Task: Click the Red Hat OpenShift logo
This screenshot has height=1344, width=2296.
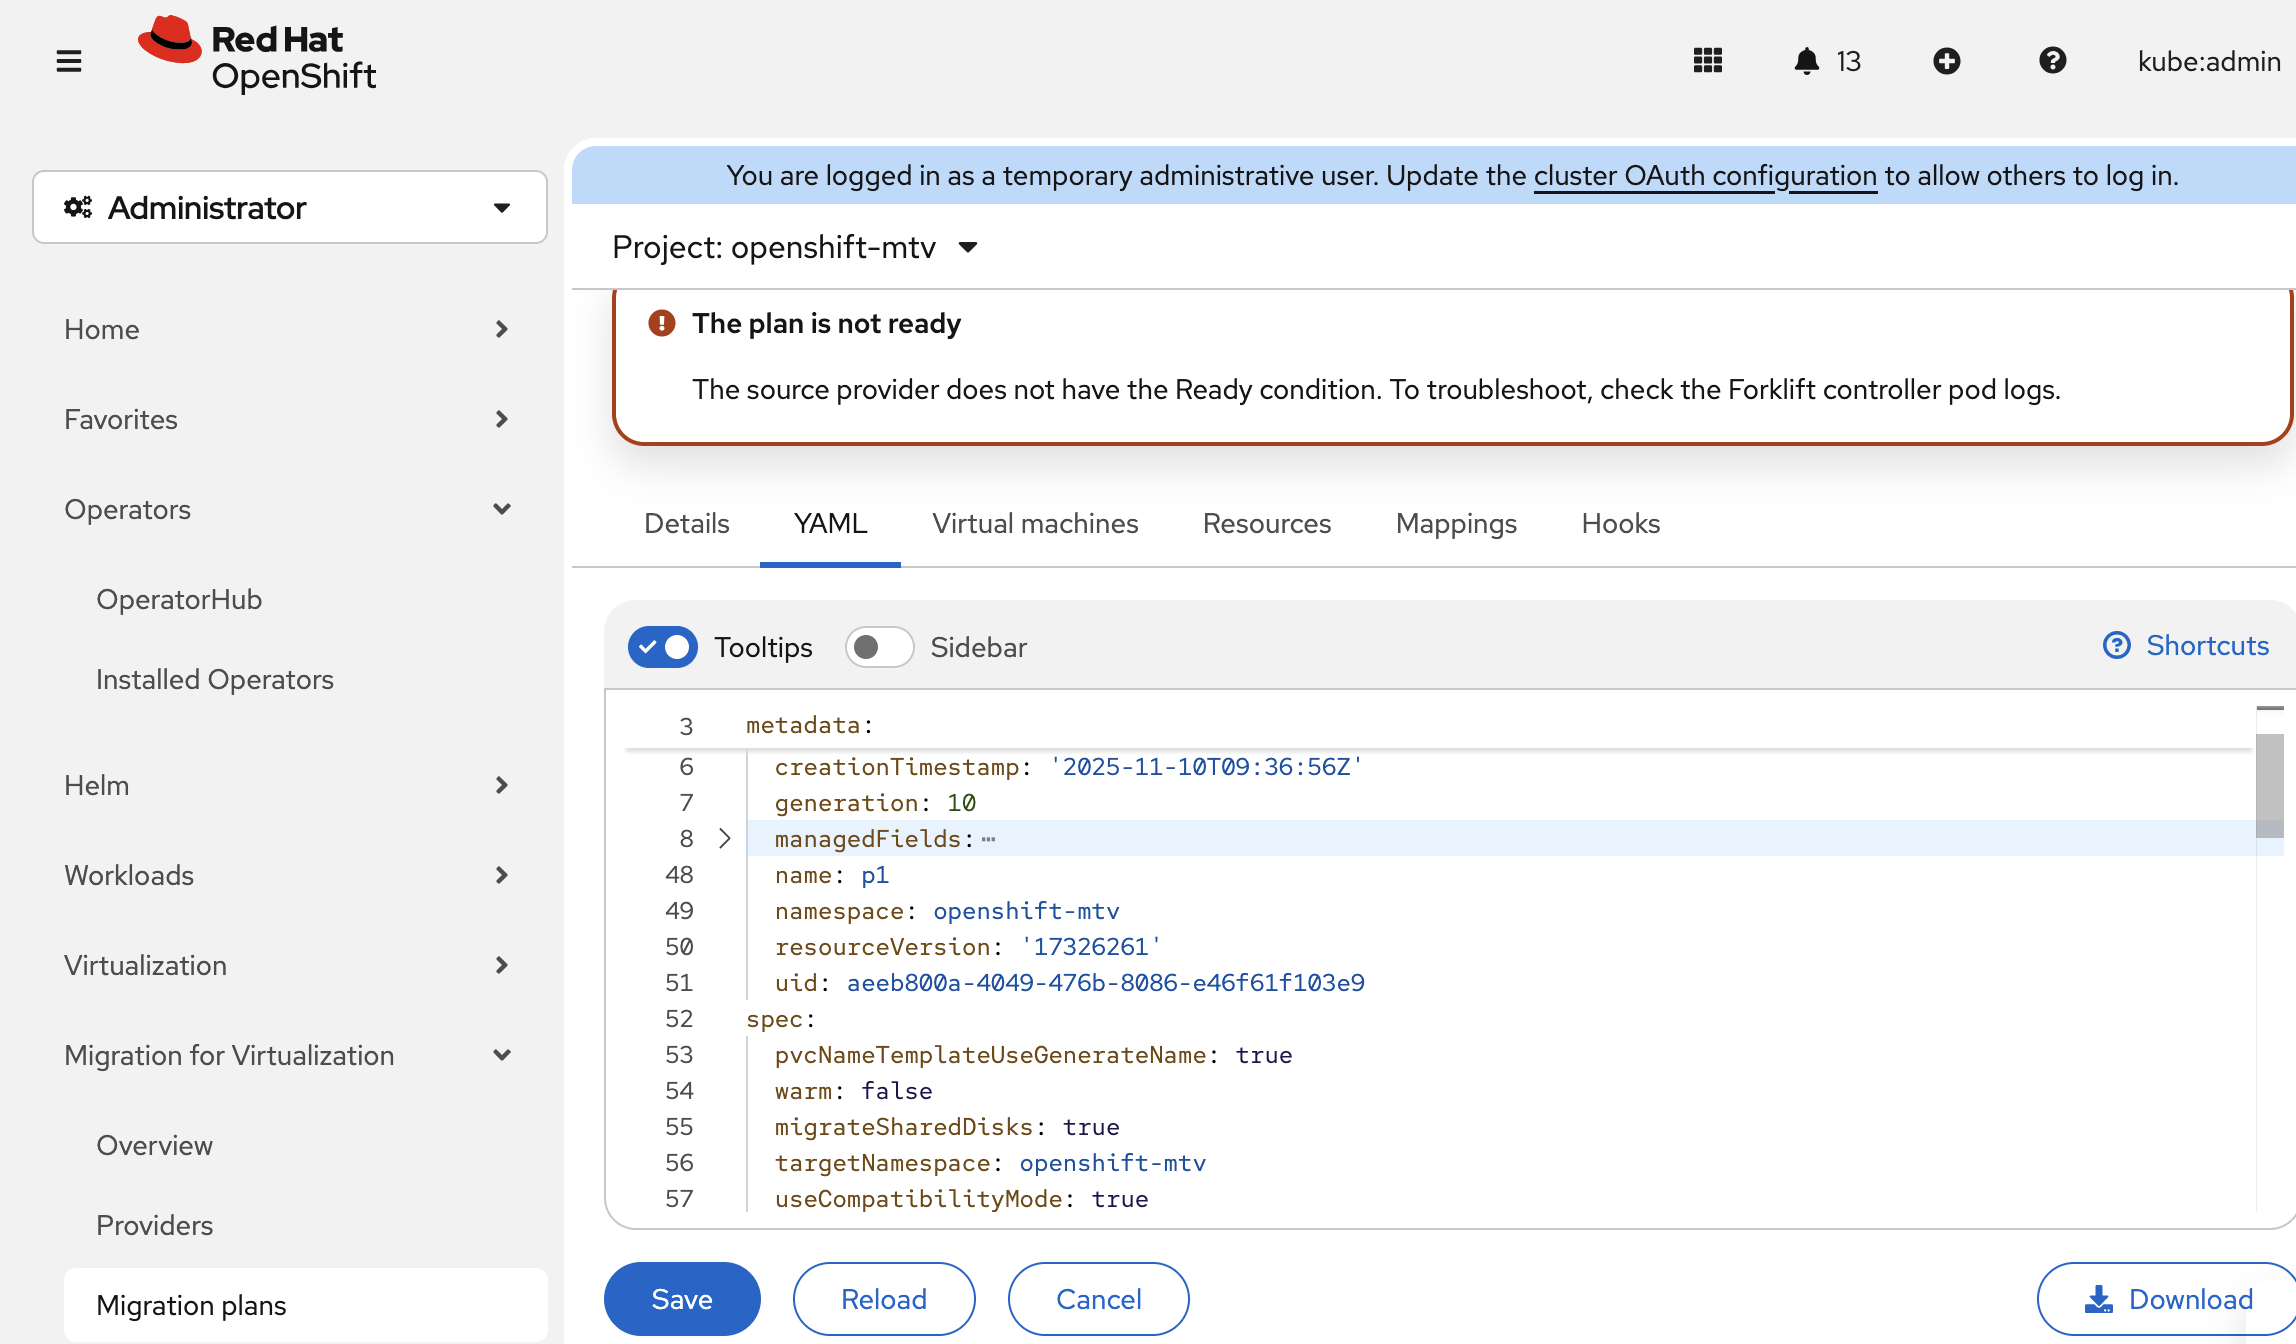Action: coord(258,56)
